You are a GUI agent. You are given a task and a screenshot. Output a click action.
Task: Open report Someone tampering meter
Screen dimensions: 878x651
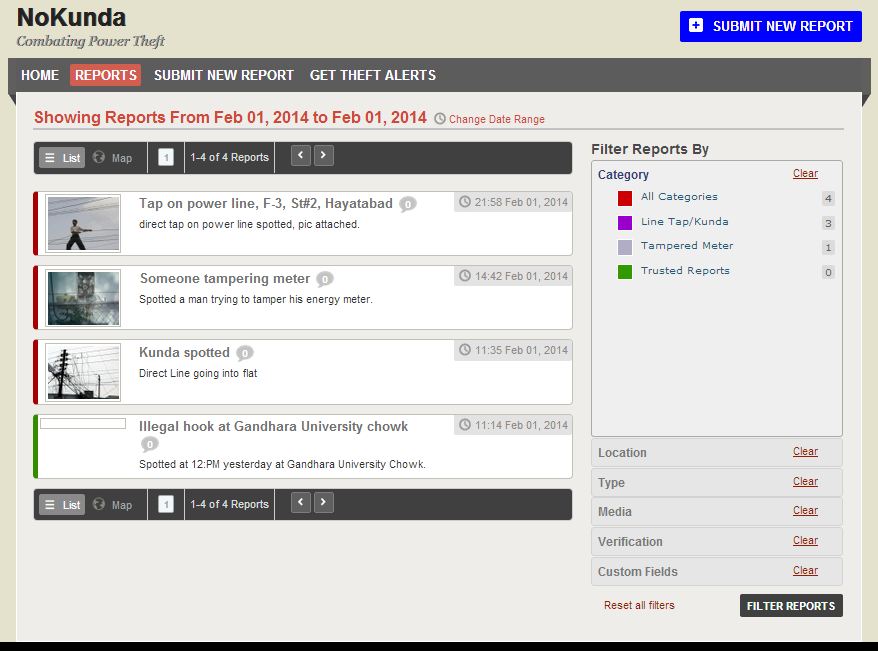[x=225, y=278]
